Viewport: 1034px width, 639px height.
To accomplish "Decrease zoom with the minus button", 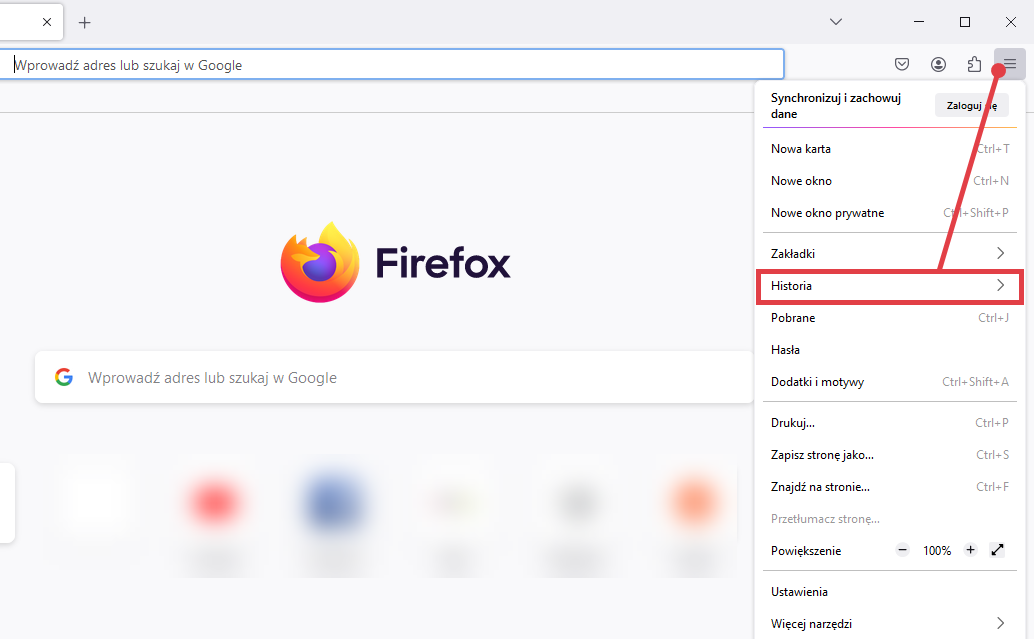I will tap(903, 550).
